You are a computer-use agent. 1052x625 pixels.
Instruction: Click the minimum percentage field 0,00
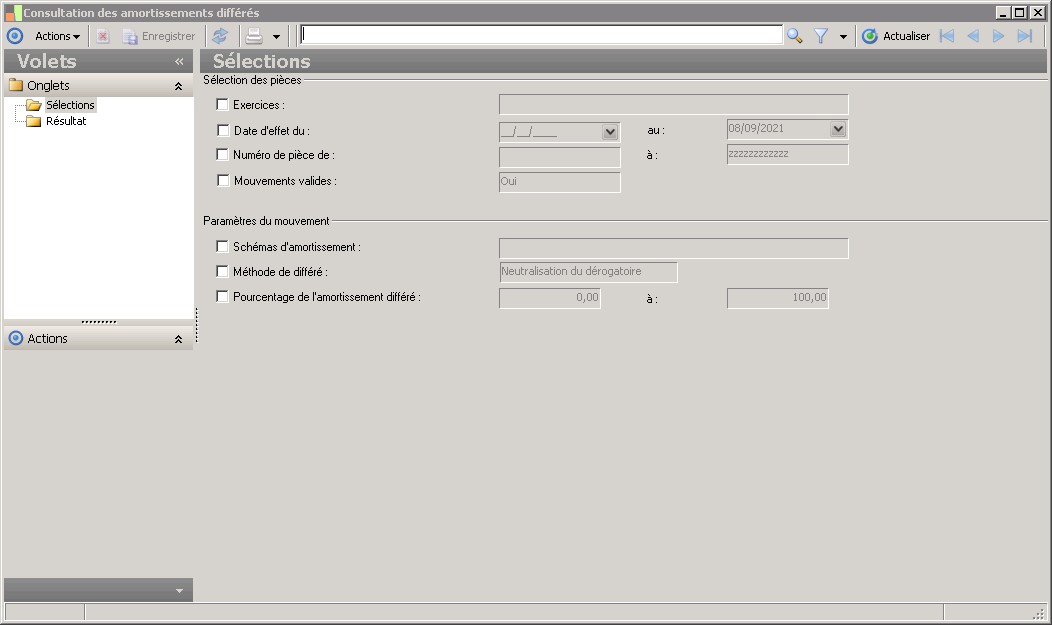tap(549, 298)
